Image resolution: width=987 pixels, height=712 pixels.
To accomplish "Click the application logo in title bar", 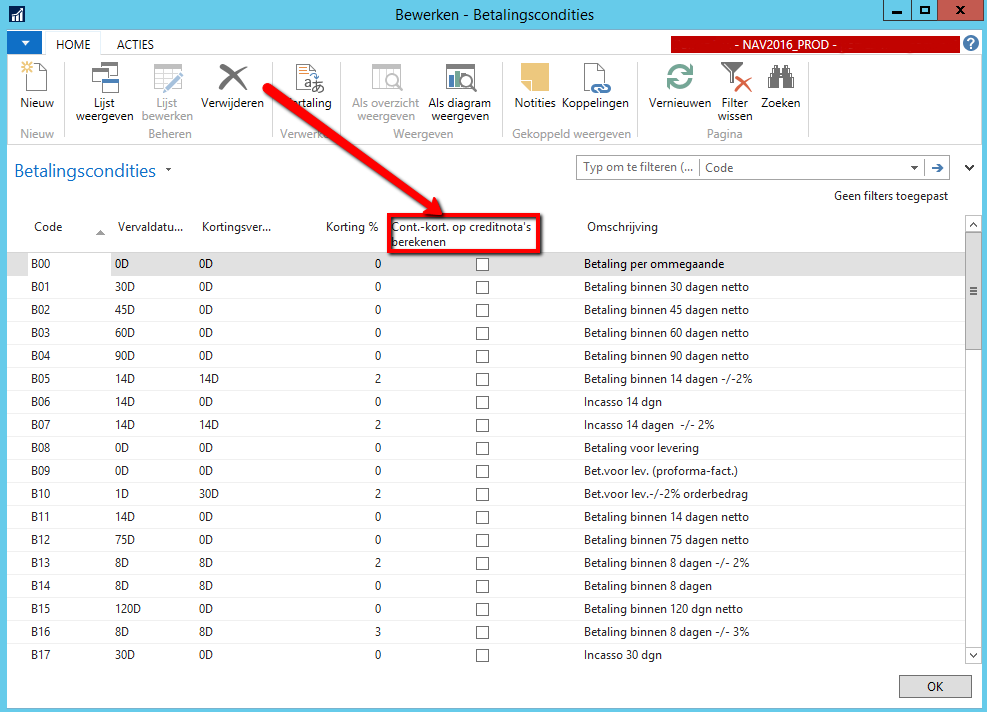I will (x=17, y=14).
